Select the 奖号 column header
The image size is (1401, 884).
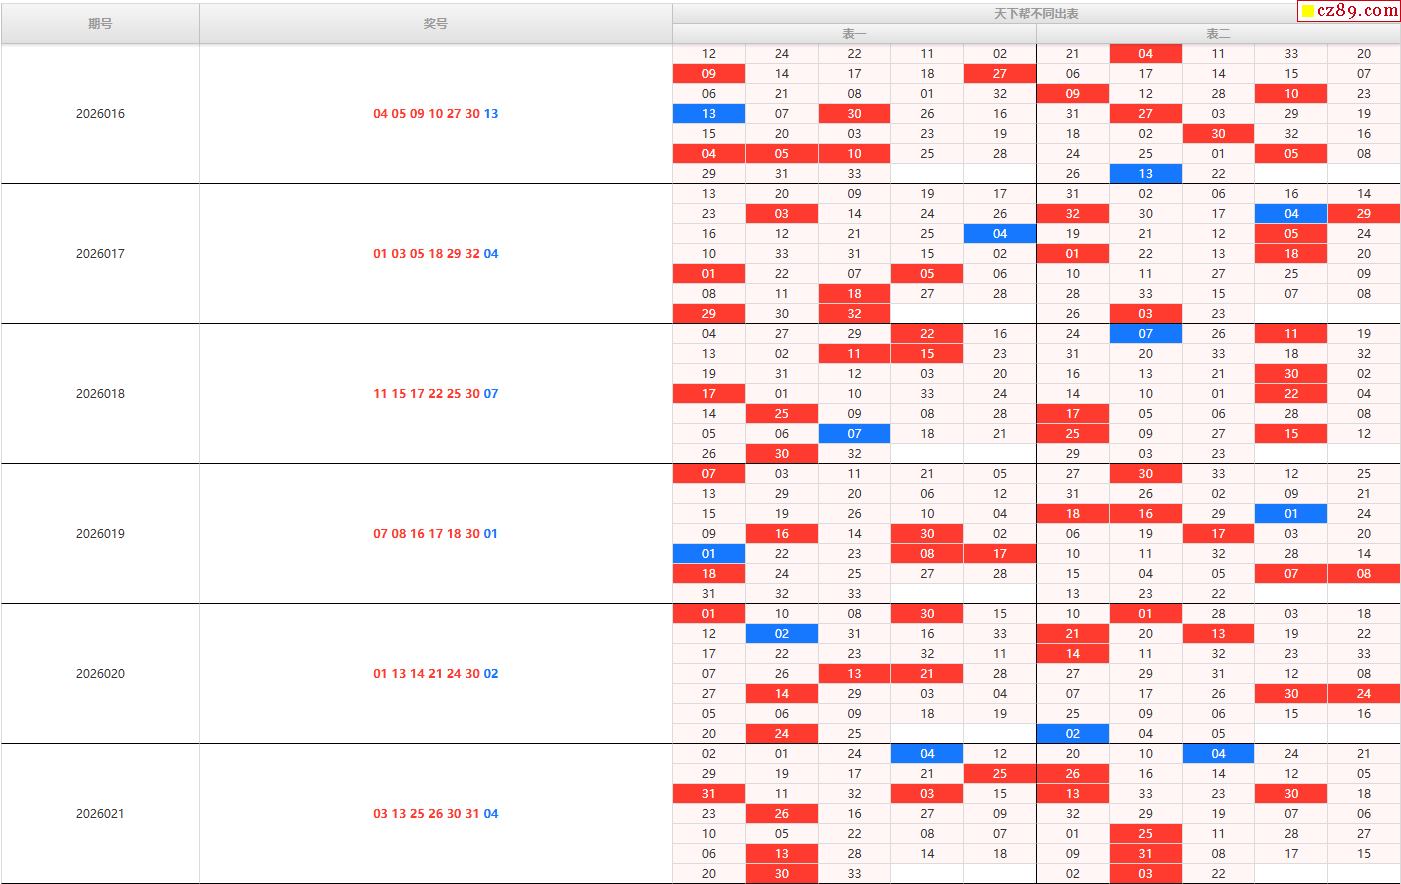tap(435, 23)
